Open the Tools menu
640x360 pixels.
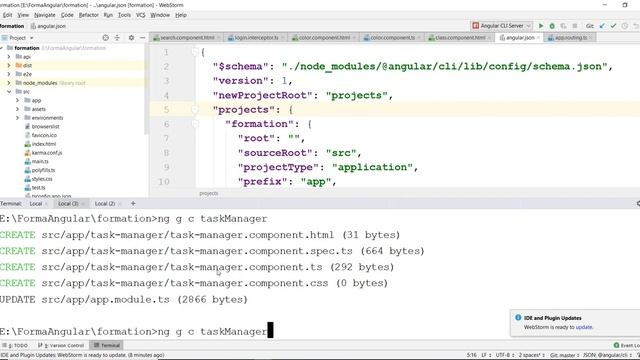click(124, 15)
